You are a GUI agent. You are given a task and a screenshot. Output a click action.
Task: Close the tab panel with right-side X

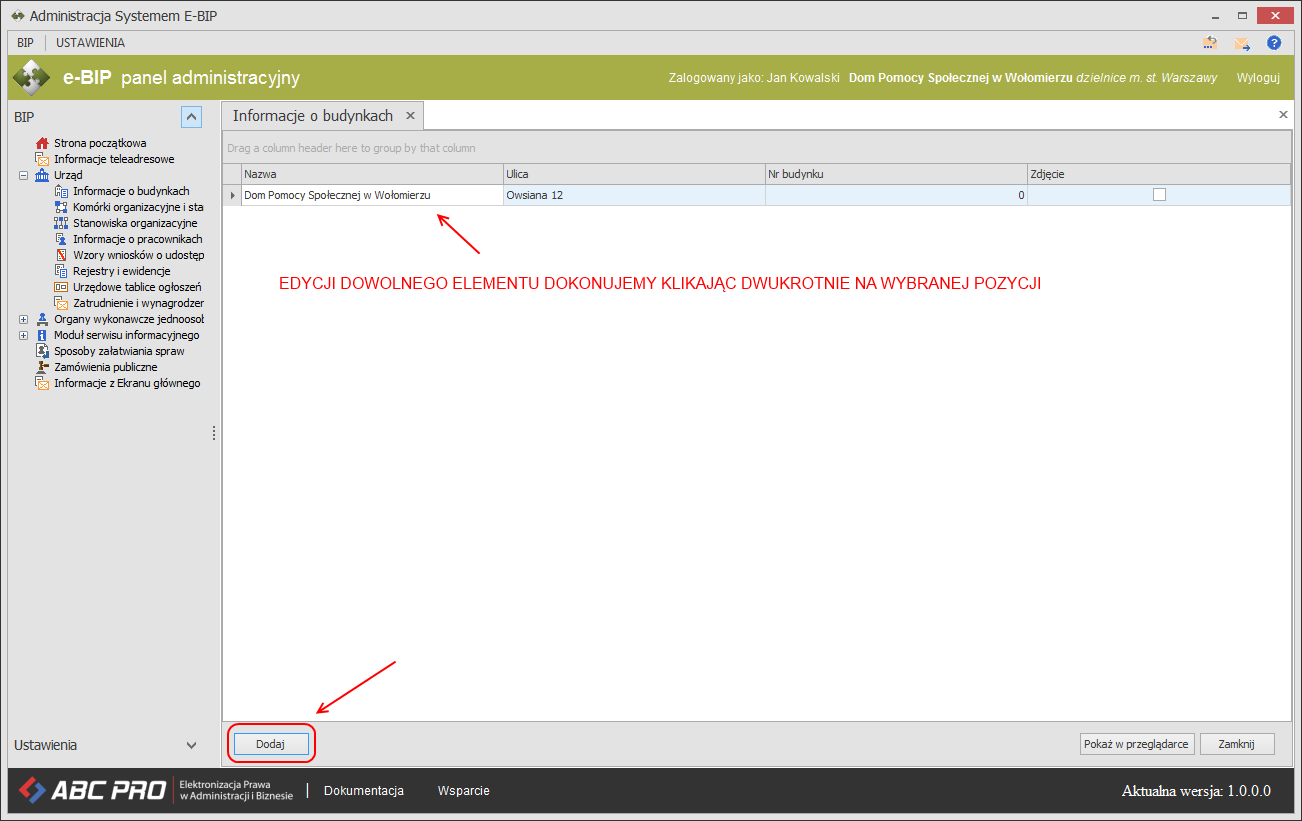pyautogui.click(x=1283, y=115)
